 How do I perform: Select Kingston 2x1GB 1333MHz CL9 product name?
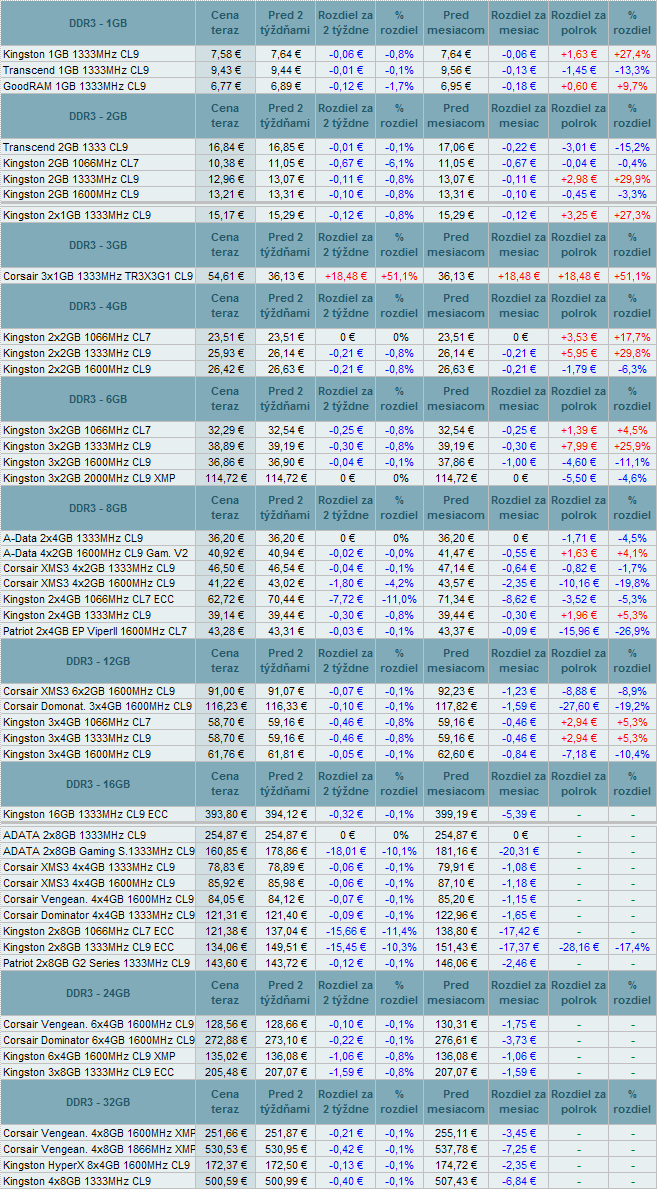[x=77, y=215]
